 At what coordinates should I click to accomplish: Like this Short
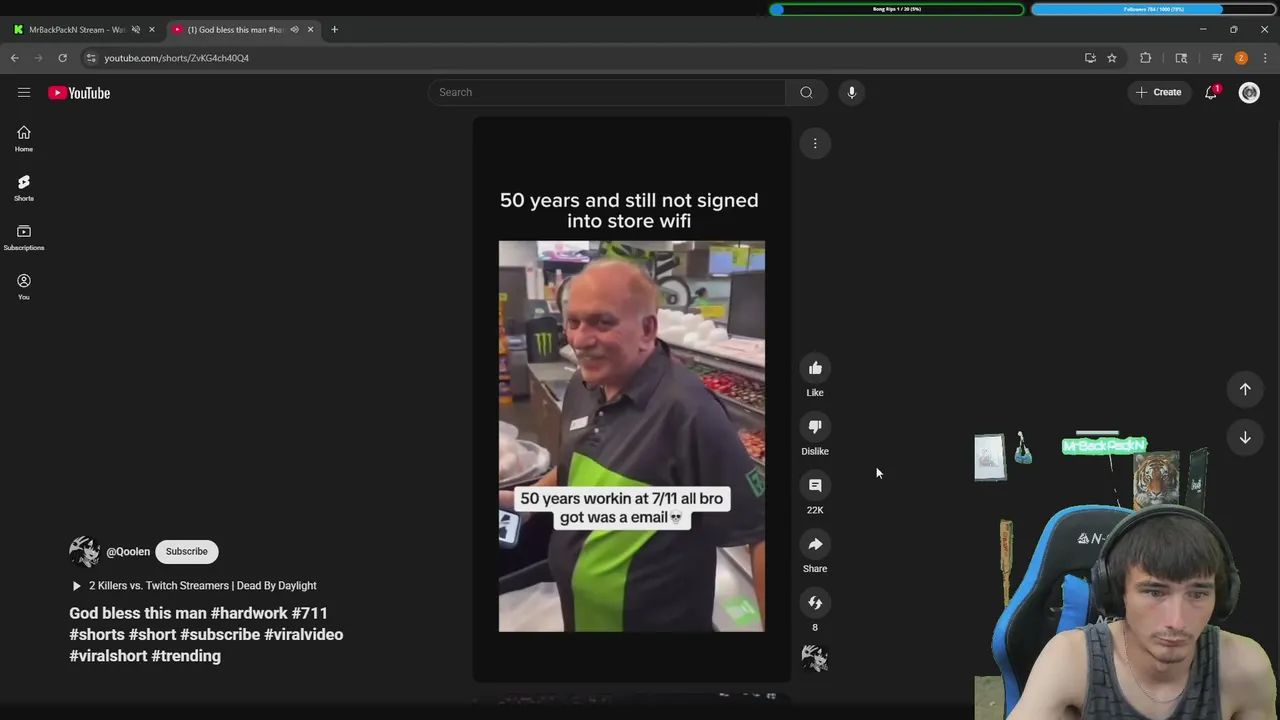click(815, 369)
